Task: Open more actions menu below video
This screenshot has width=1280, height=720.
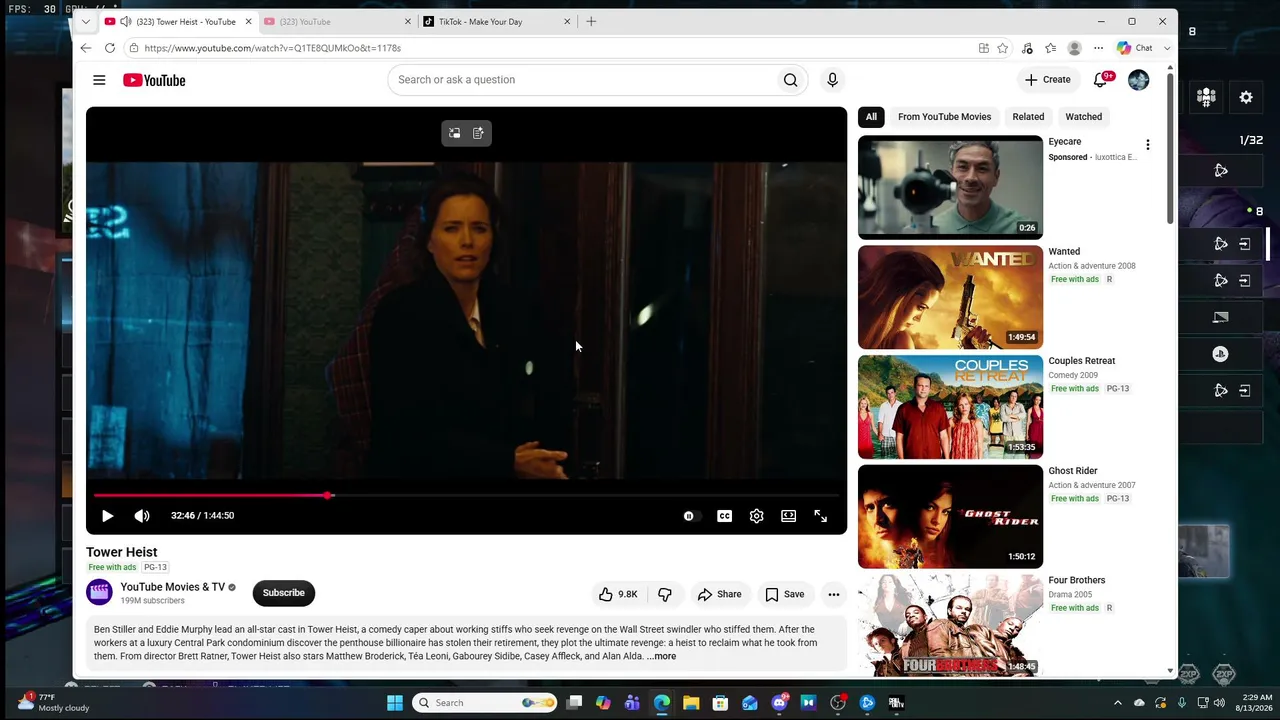Action: pyautogui.click(x=833, y=594)
